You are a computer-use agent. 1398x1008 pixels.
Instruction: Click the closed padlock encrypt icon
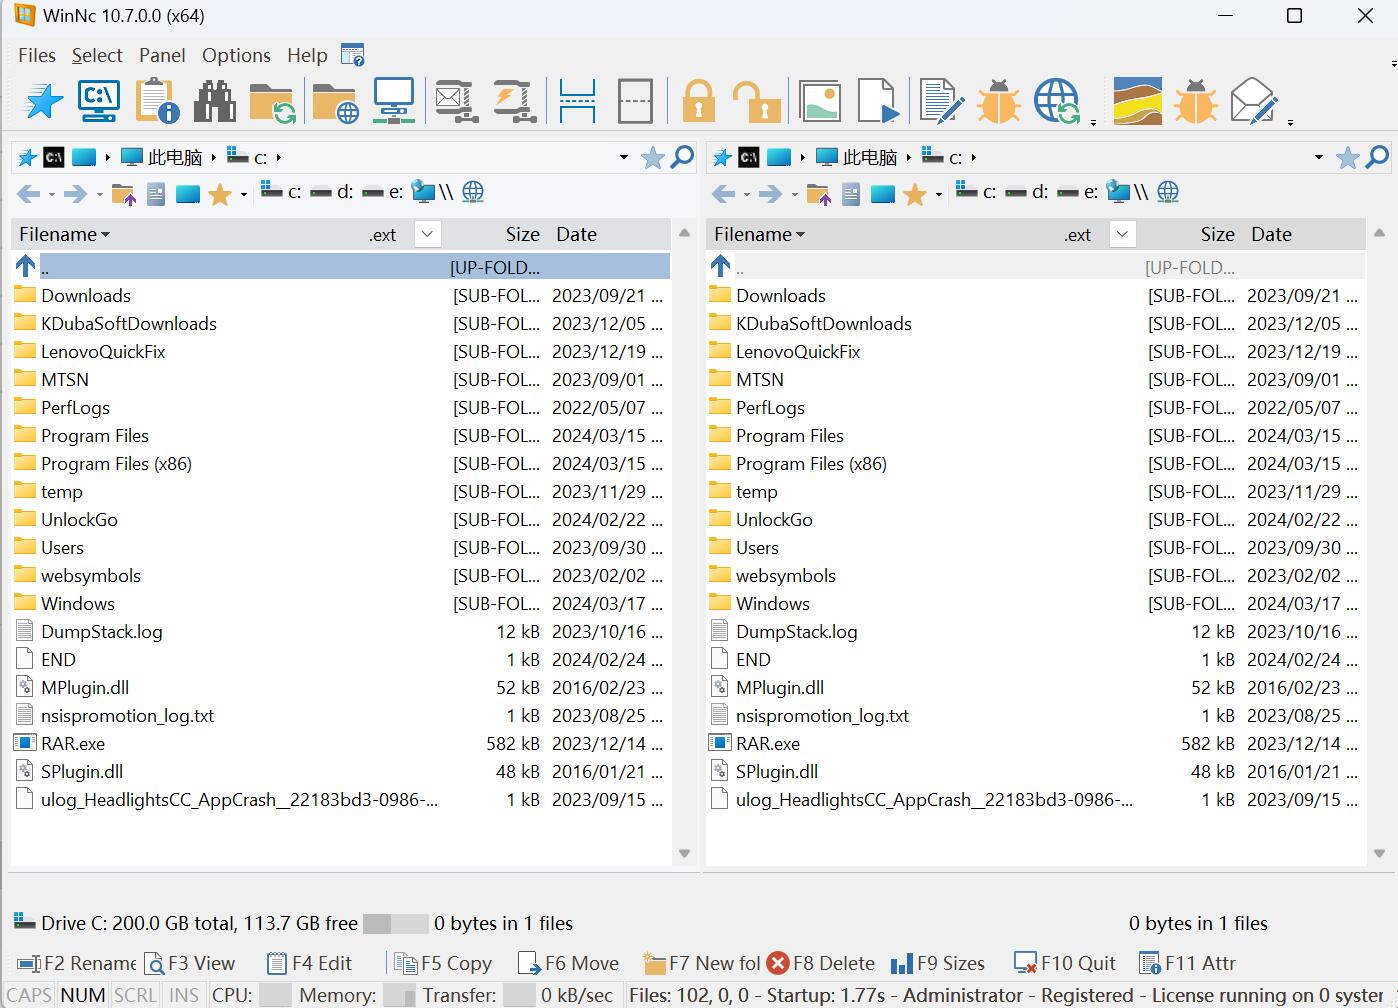click(x=699, y=102)
